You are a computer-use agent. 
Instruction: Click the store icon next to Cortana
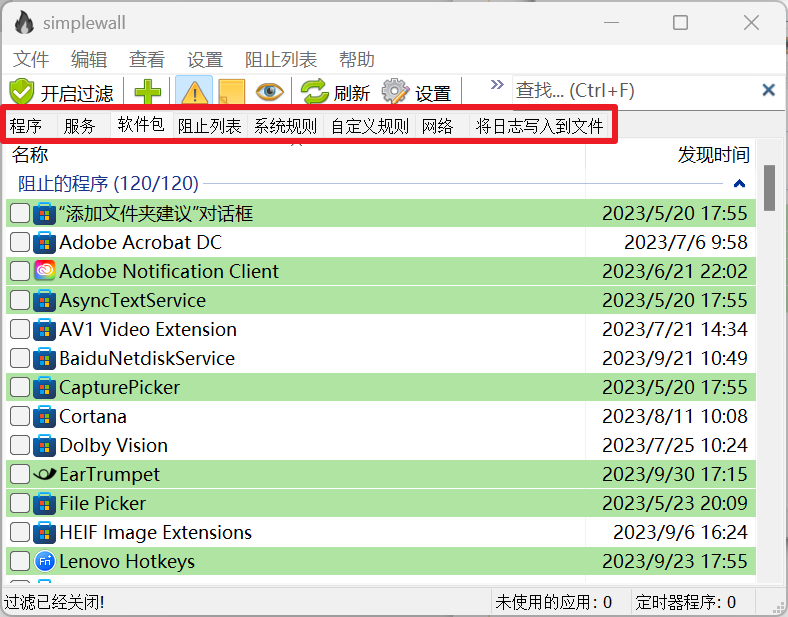44,416
